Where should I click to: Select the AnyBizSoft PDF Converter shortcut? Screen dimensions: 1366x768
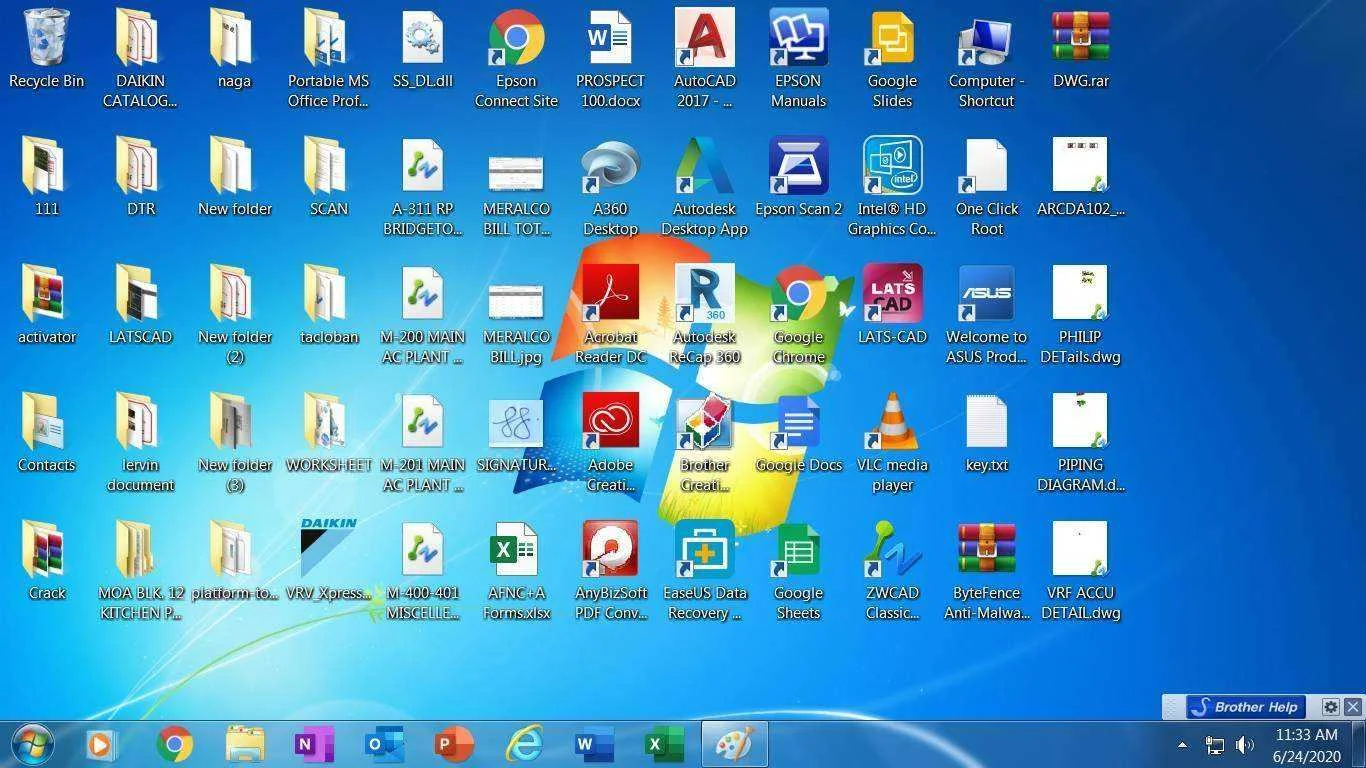[x=610, y=570]
